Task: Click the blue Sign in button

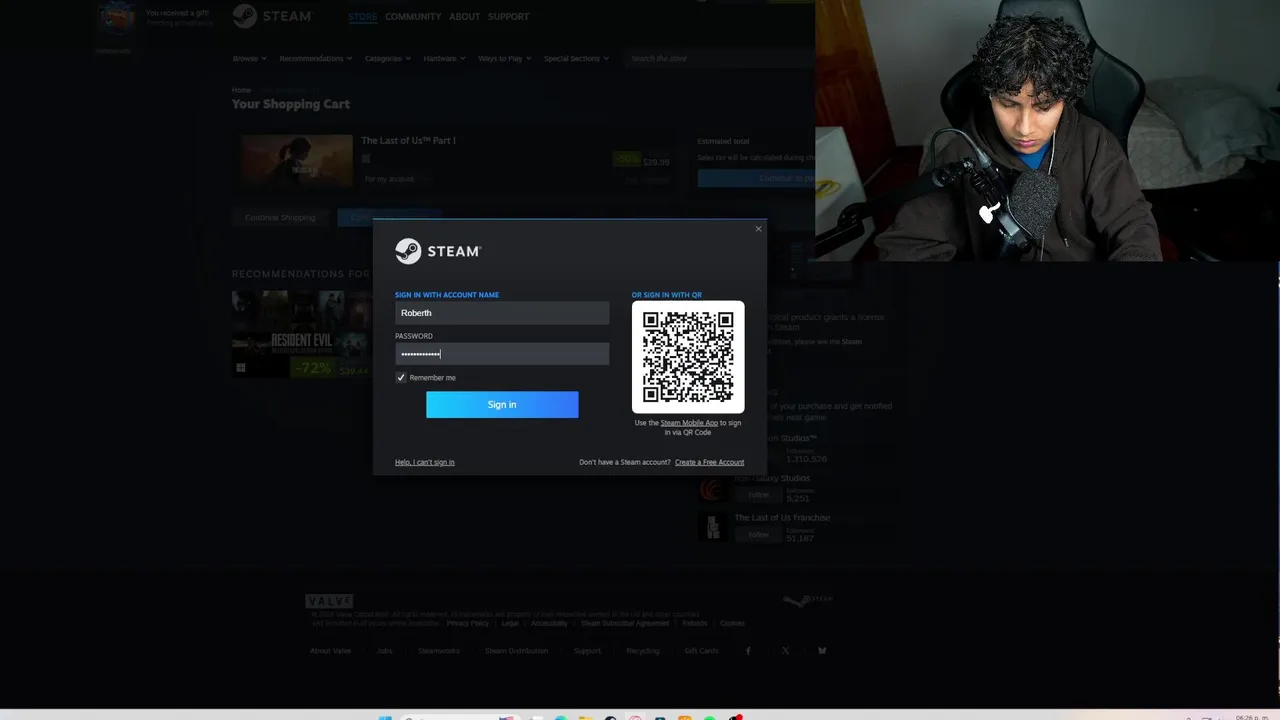Action: [x=502, y=405]
